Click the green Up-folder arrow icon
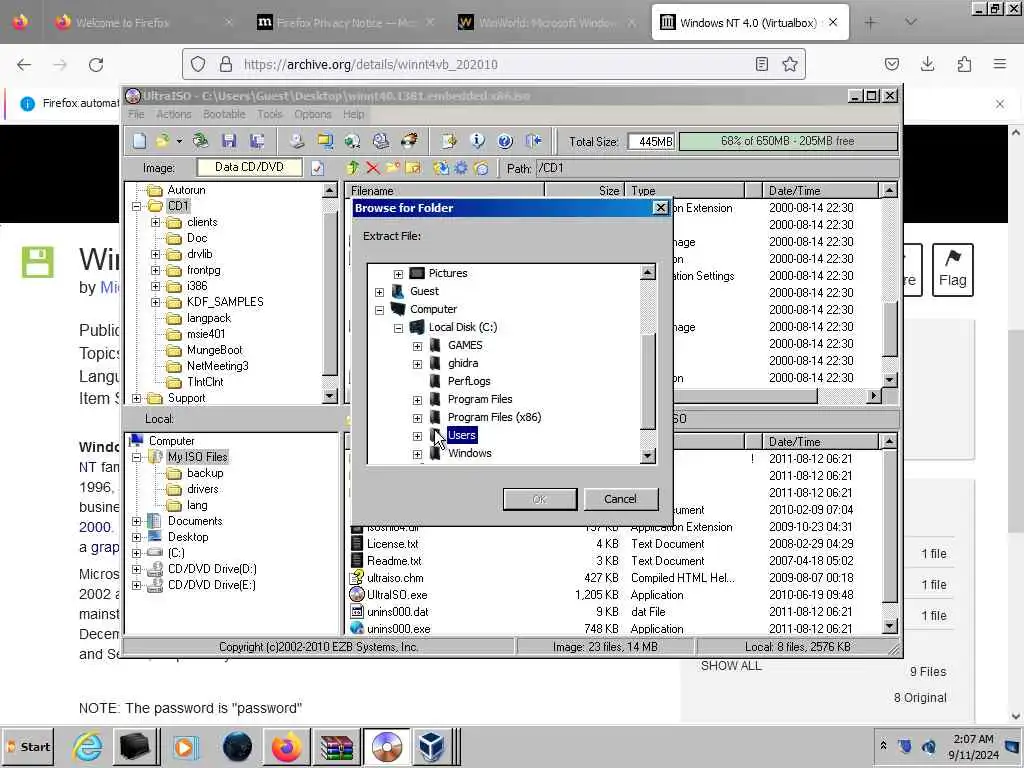 pyautogui.click(x=353, y=168)
